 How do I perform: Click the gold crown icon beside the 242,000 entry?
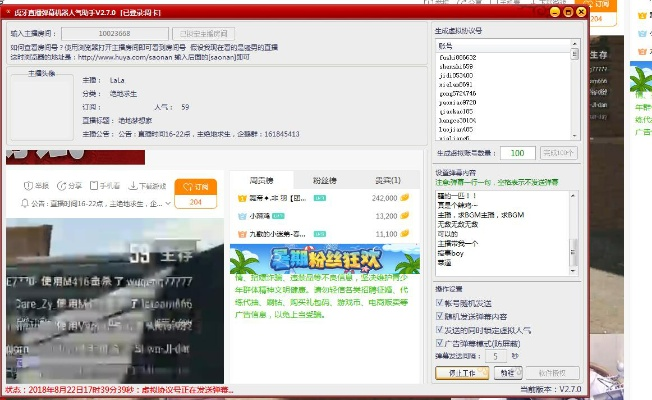[242, 198]
